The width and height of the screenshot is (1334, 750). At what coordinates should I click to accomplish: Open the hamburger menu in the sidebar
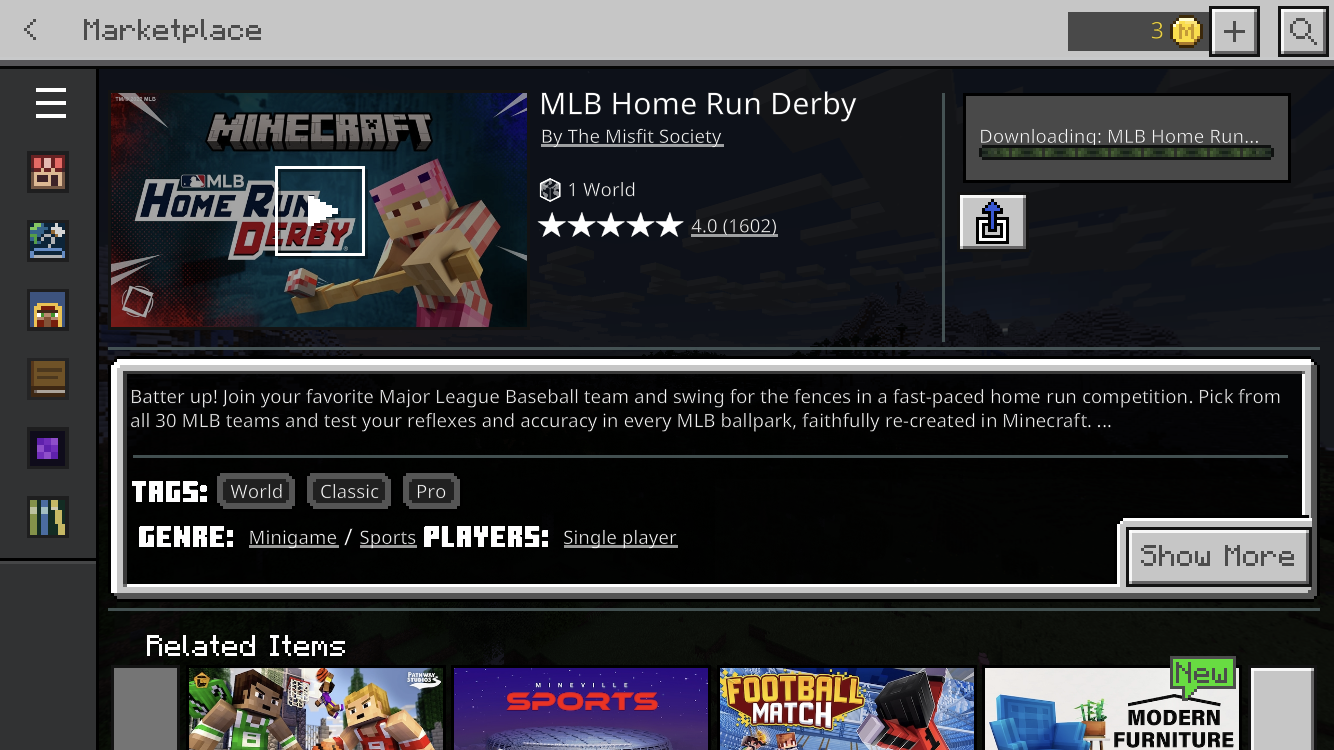pyautogui.click(x=50, y=103)
